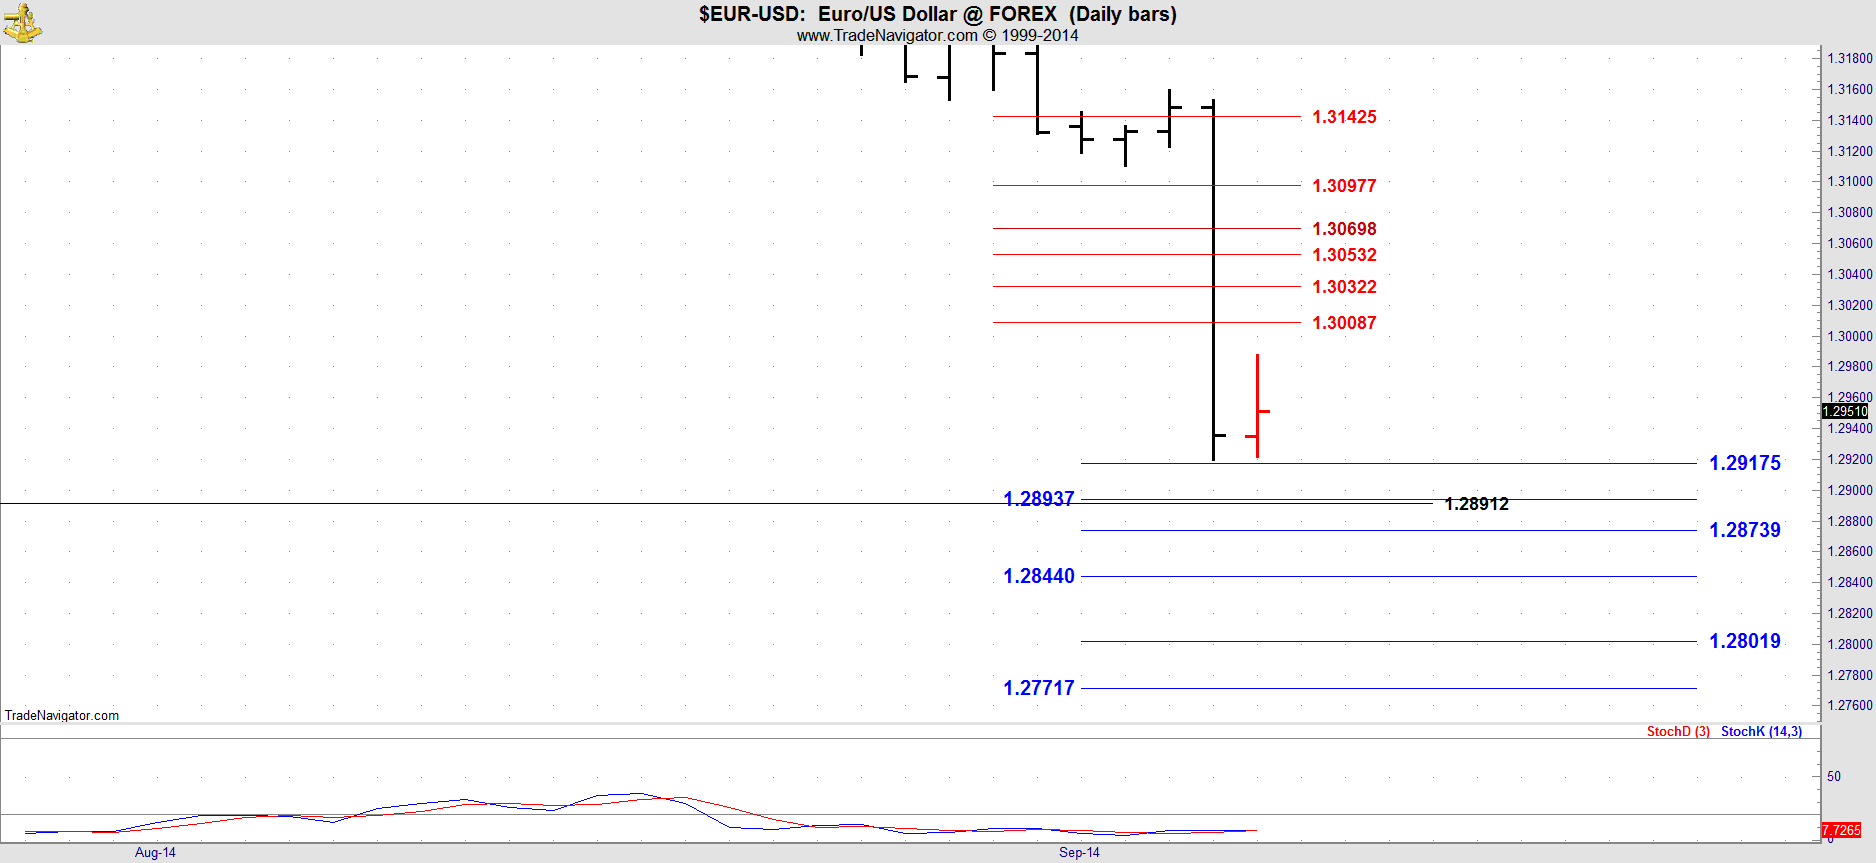Click the 1.29175 blue support label

[1745, 463]
